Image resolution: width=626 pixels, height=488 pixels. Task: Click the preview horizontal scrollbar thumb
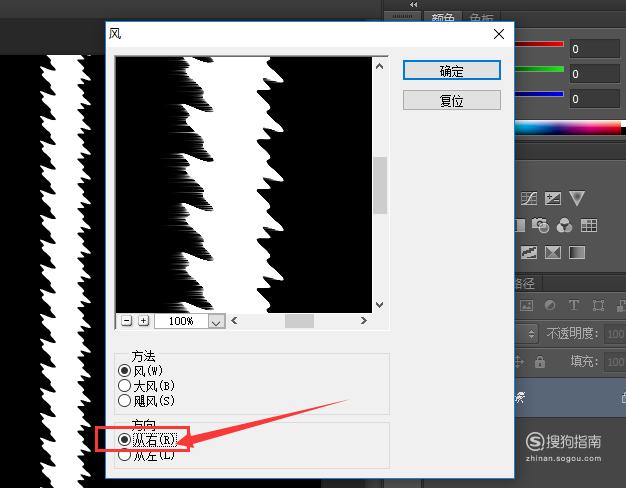299,321
